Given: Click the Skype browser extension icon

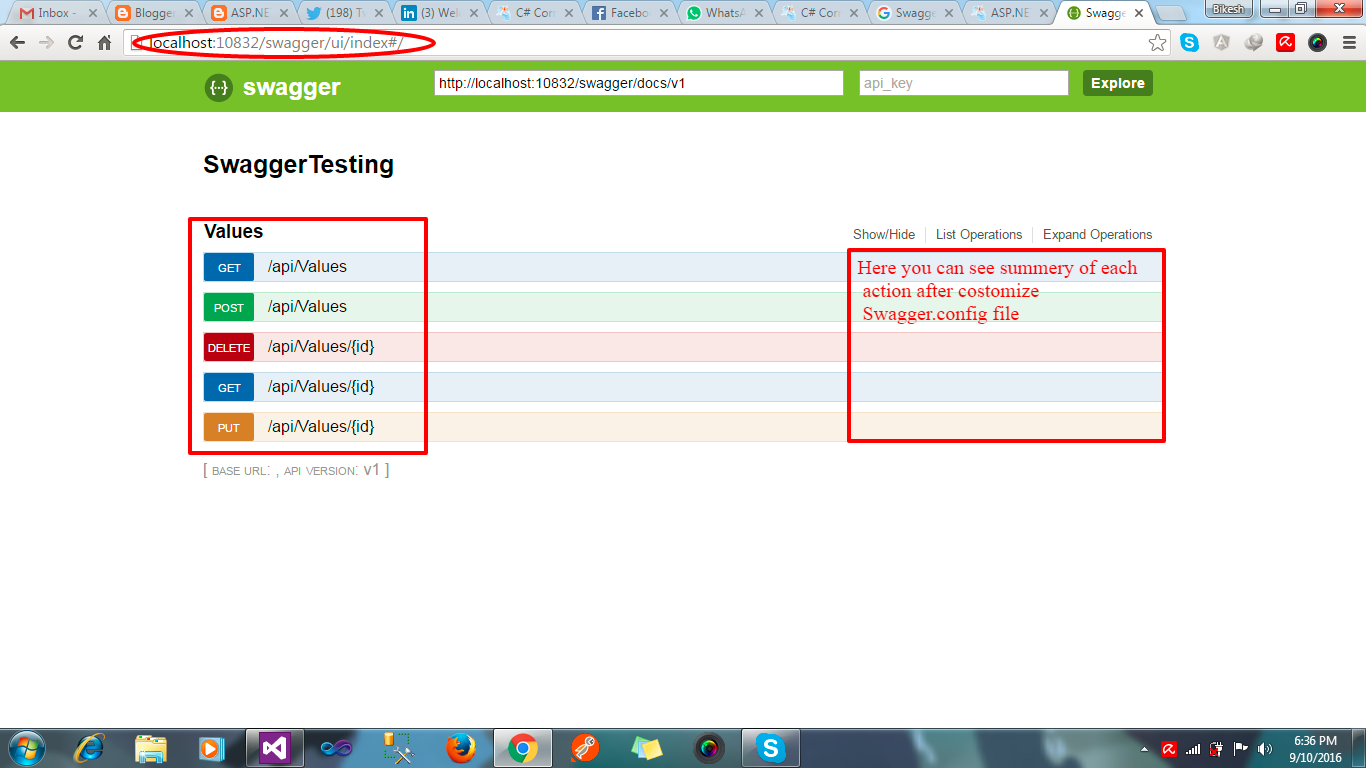Looking at the screenshot, I should (1190, 43).
